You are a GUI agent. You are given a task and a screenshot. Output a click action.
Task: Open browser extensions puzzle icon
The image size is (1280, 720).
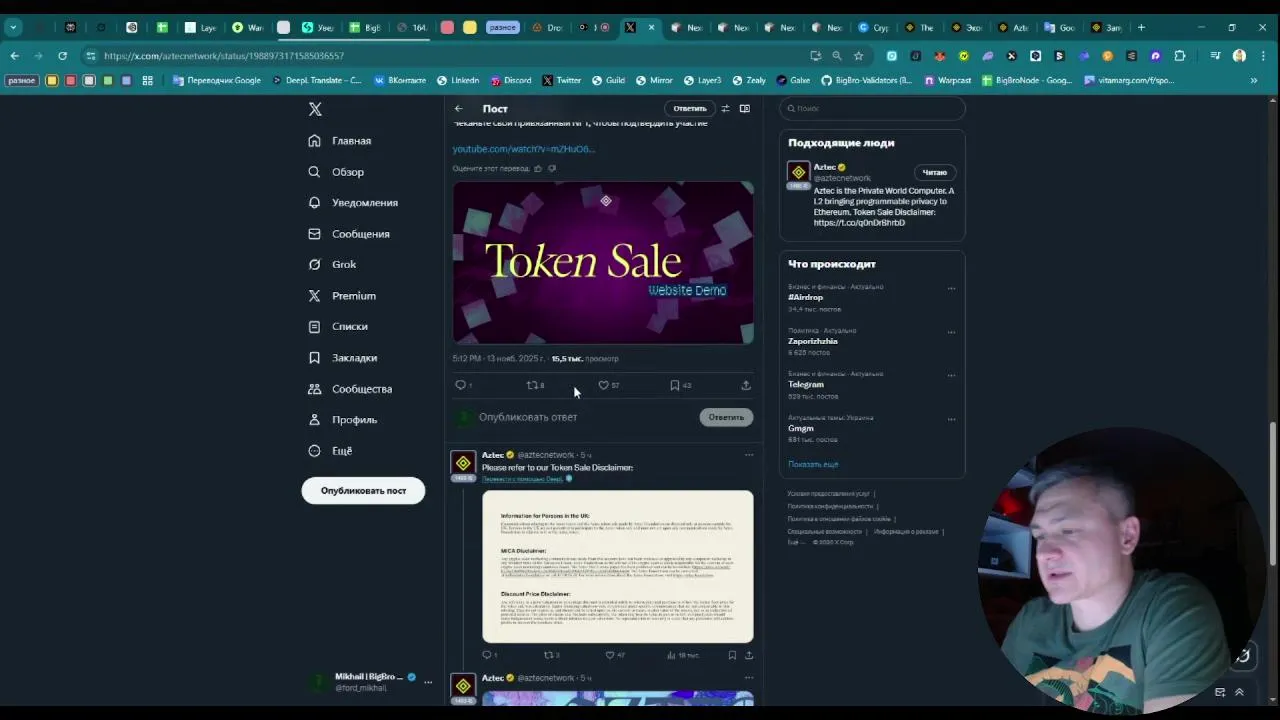tap(1180, 56)
